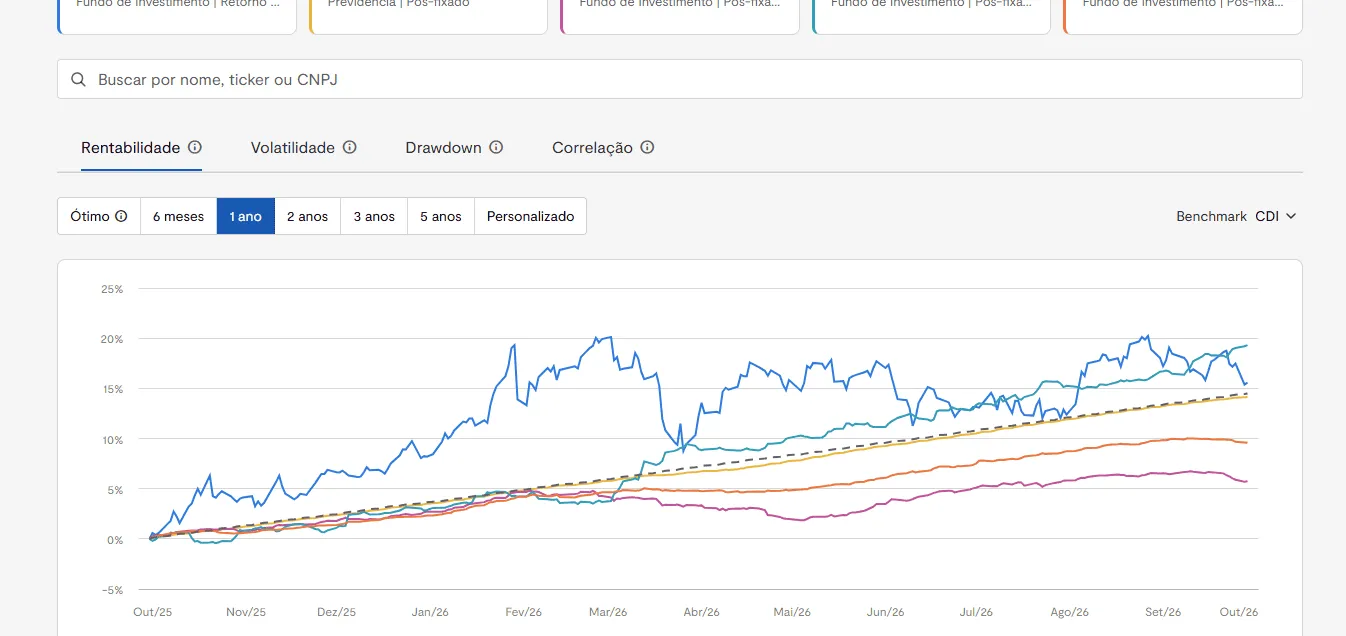
Task: Click the Abr/26 x-axis label
Action: [x=701, y=612]
